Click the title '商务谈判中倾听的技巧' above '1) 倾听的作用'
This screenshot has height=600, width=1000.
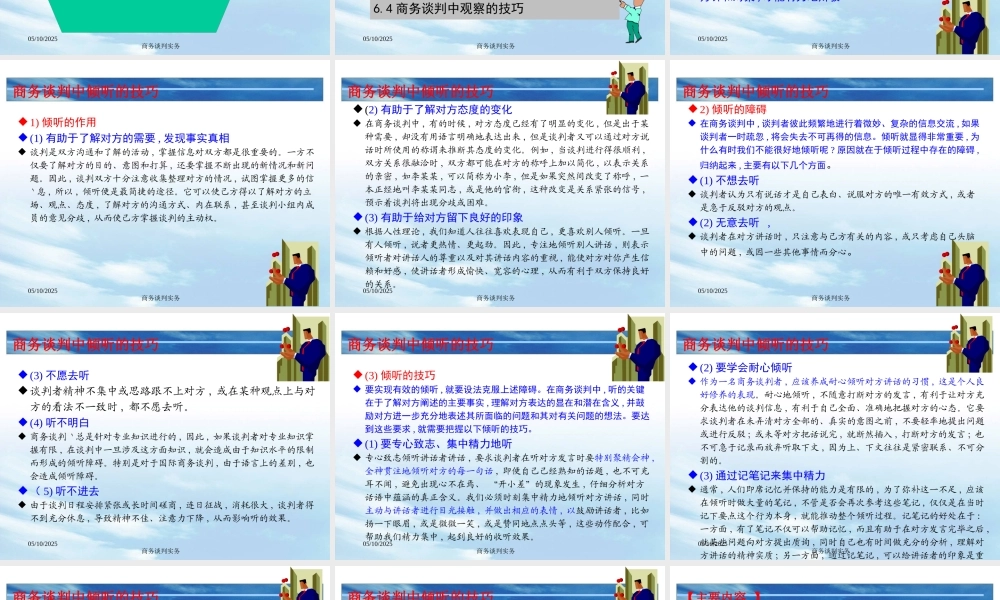click(x=86, y=92)
